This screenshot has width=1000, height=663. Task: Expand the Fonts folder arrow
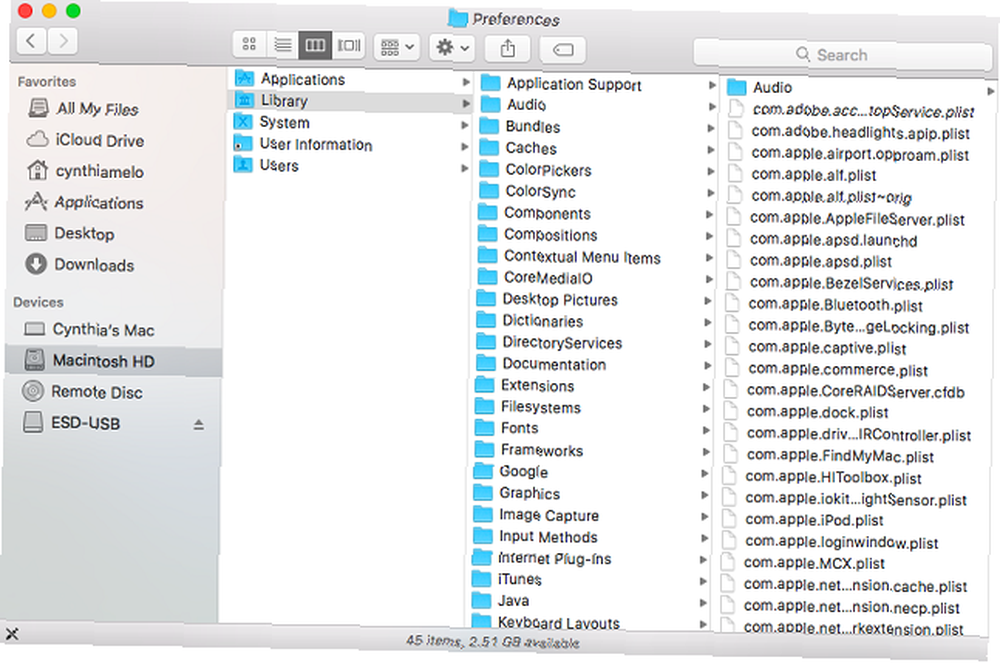click(x=706, y=430)
